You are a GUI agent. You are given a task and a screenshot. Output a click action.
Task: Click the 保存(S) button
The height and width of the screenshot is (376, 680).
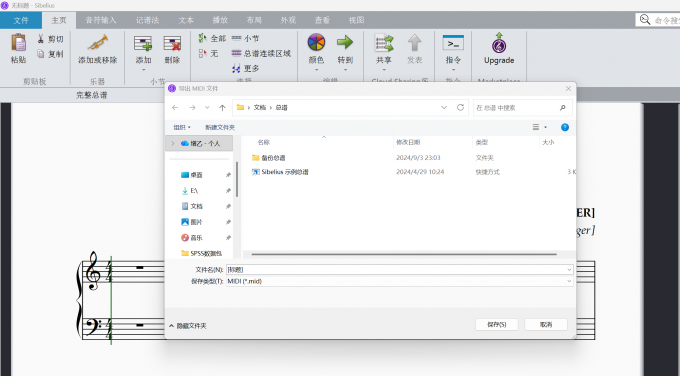[x=497, y=324]
